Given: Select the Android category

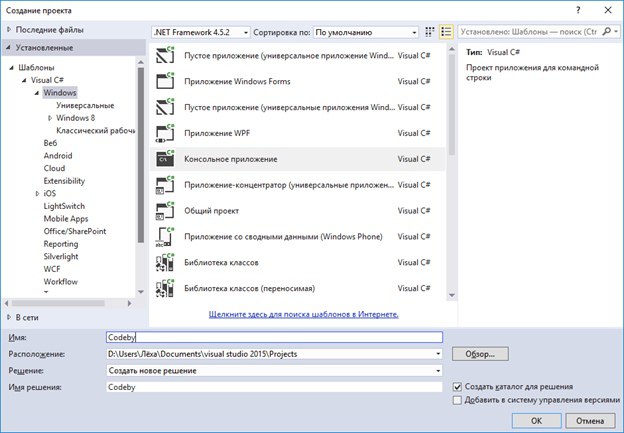Looking at the screenshot, I should coord(58,156).
